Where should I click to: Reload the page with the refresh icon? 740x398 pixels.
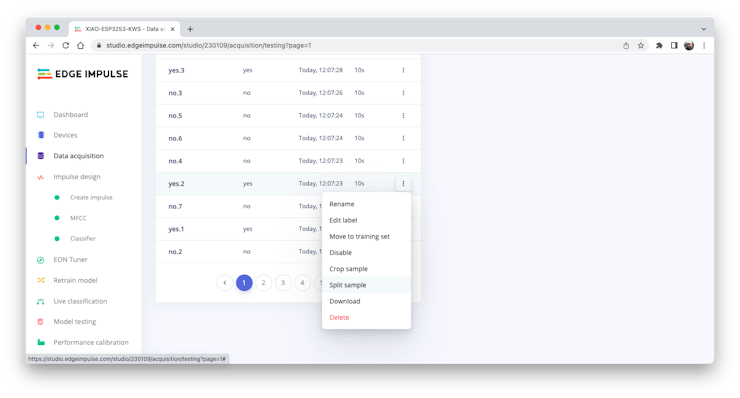click(66, 45)
